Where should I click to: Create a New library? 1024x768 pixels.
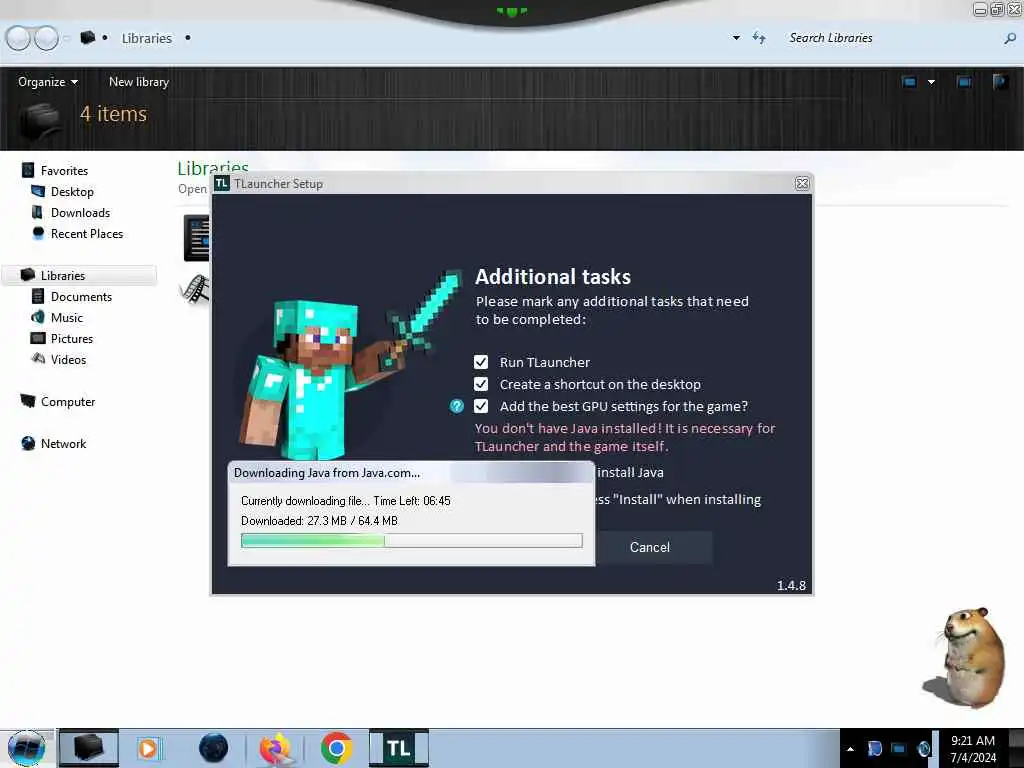pos(138,82)
